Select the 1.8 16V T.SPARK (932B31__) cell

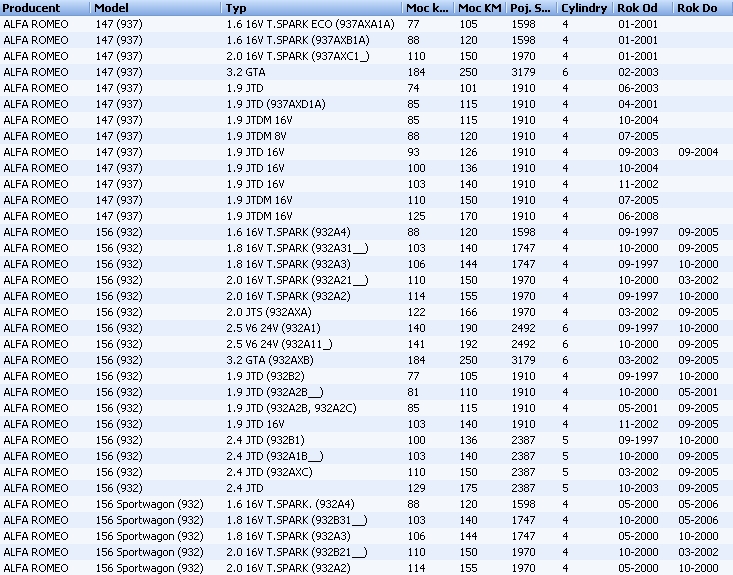click(x=297, y=520)
